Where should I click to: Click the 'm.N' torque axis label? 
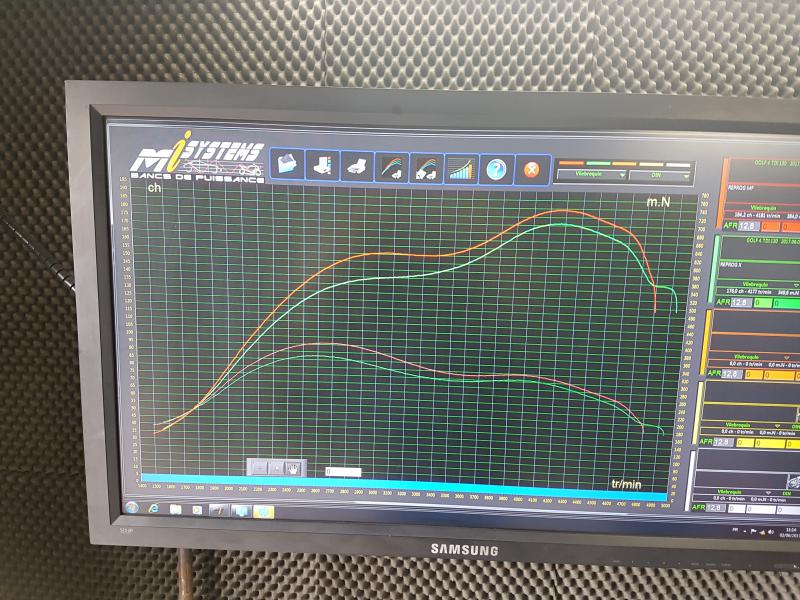659,202
